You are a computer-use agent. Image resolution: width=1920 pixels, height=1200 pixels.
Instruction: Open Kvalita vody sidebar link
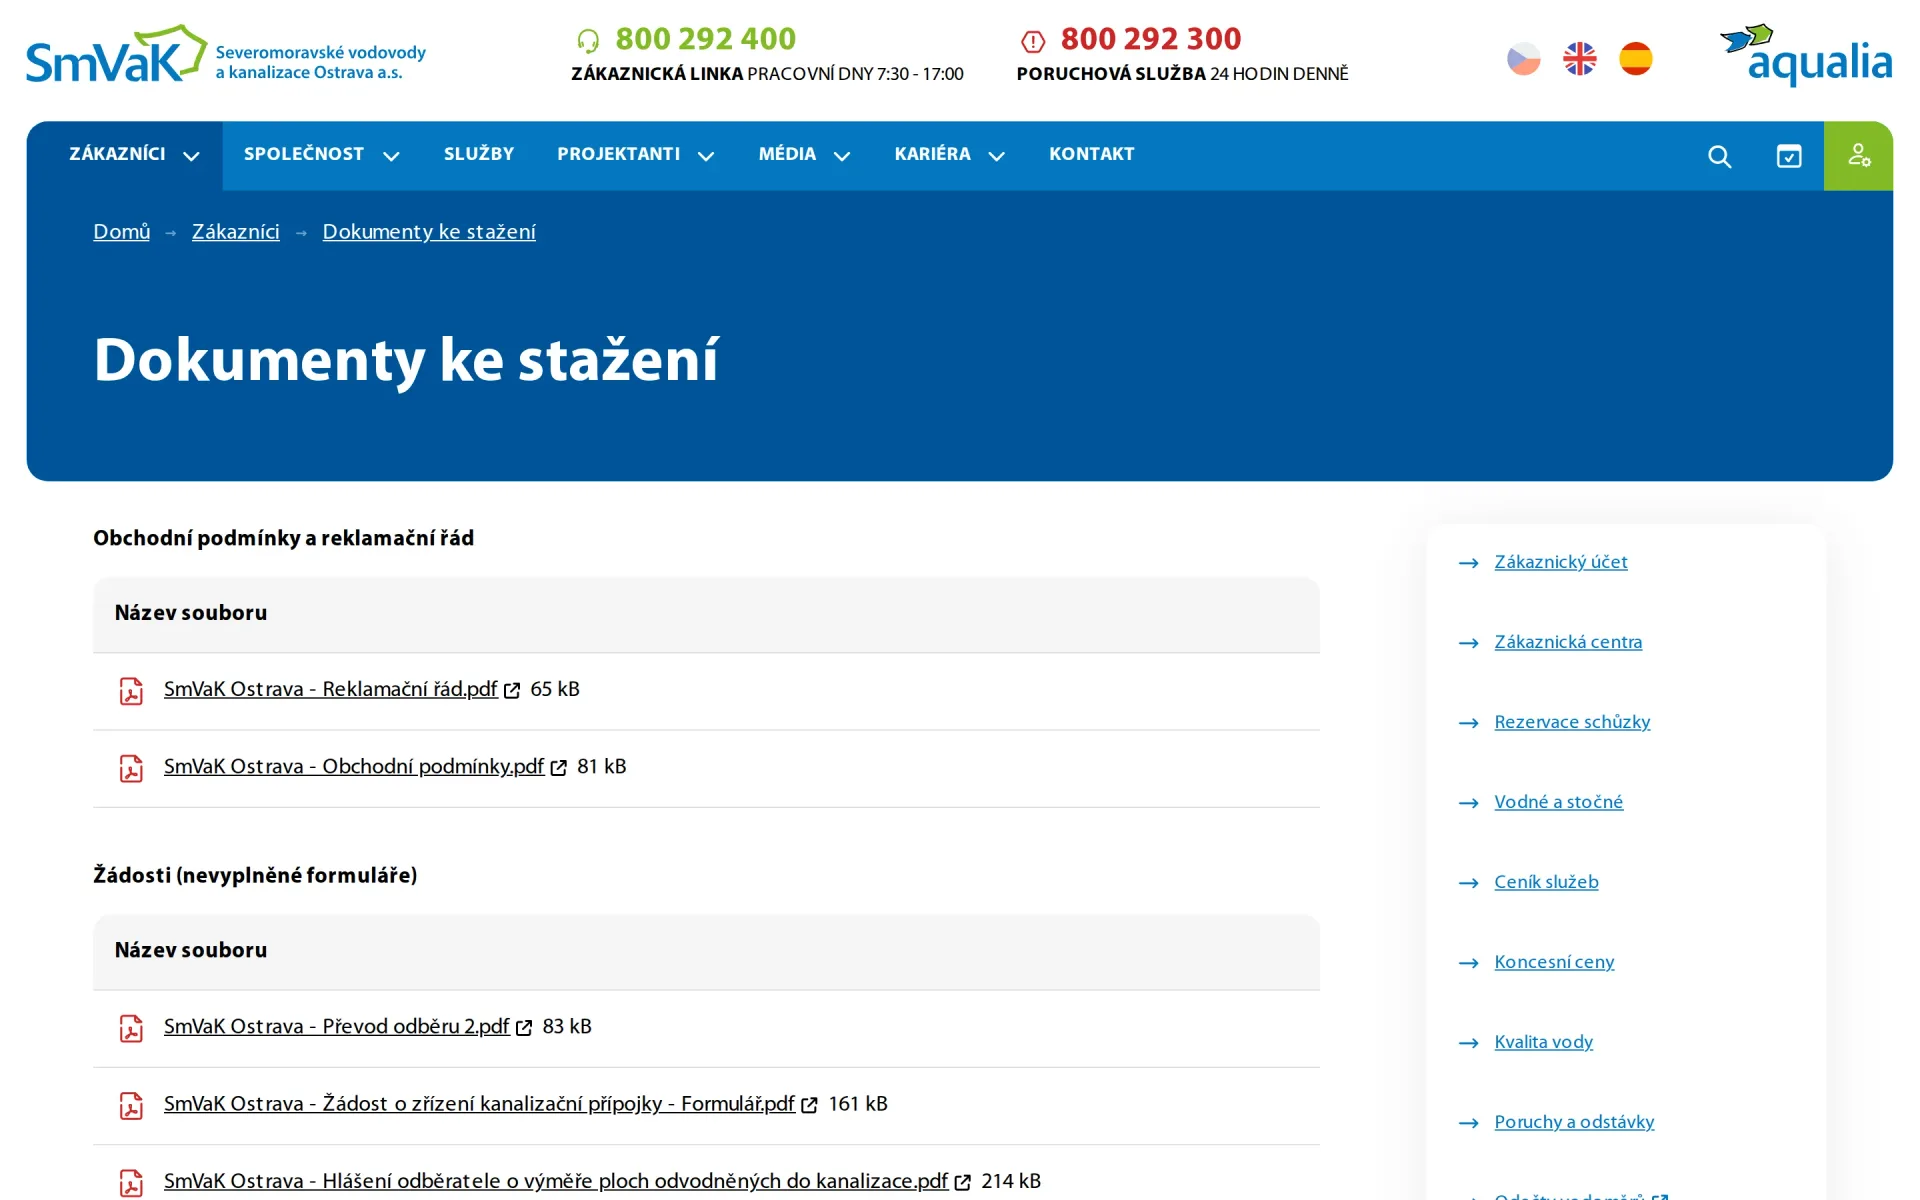(1544, 1042)
